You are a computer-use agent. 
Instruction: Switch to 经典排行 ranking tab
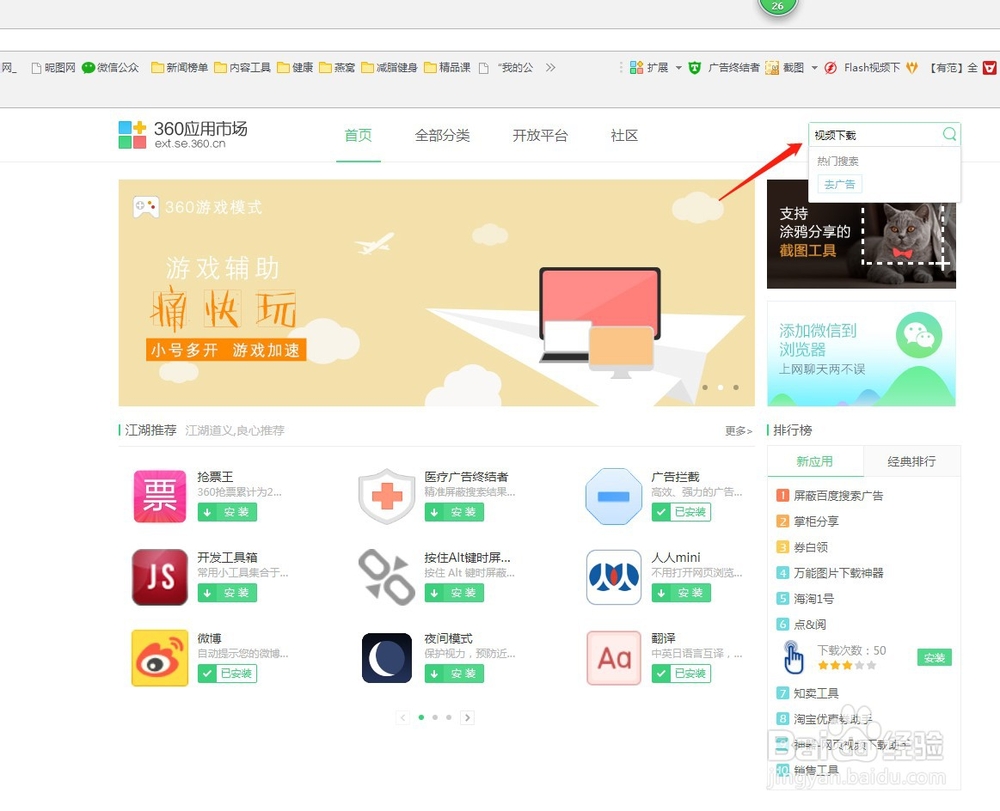912,461
